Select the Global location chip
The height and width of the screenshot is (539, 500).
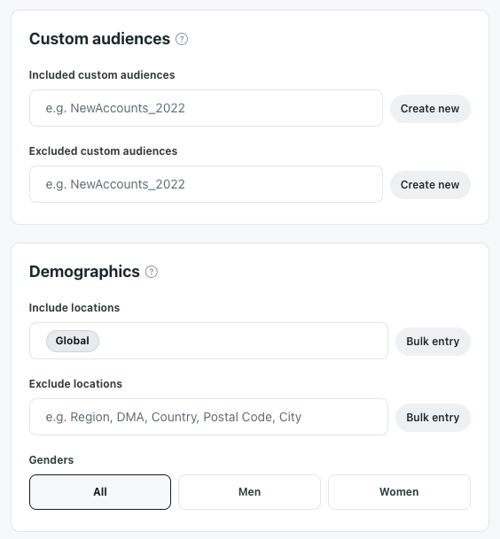coord(73,341)
